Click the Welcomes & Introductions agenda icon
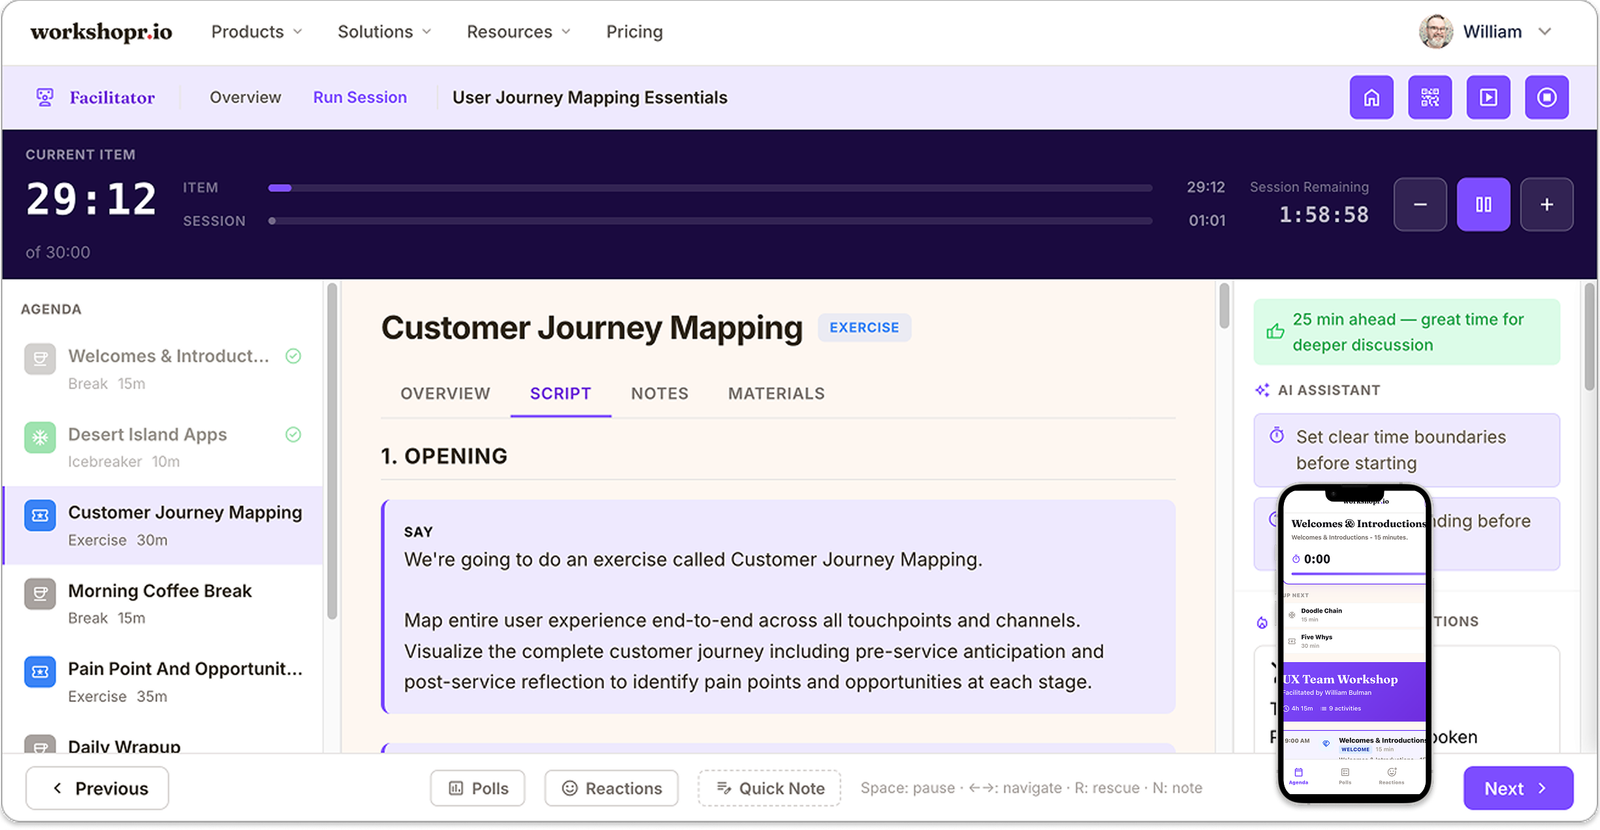Viewport: 1600px width, 830px height. [40, 359]
